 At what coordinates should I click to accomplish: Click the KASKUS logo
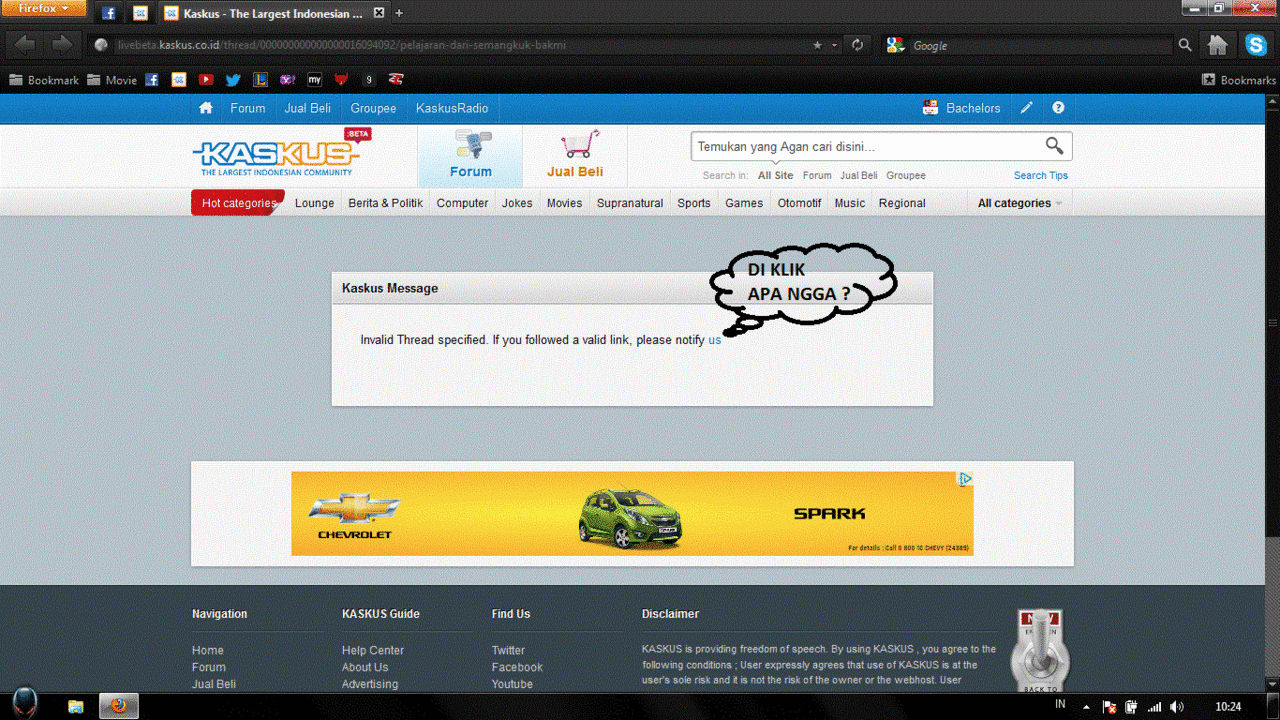(x=275, y=155)
